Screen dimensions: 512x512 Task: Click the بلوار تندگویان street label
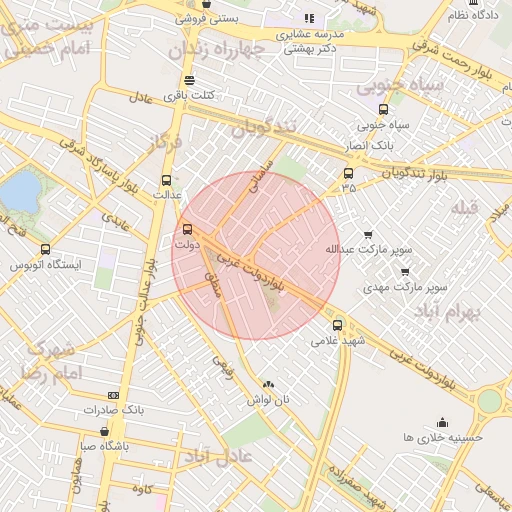(x=414, y=175)
